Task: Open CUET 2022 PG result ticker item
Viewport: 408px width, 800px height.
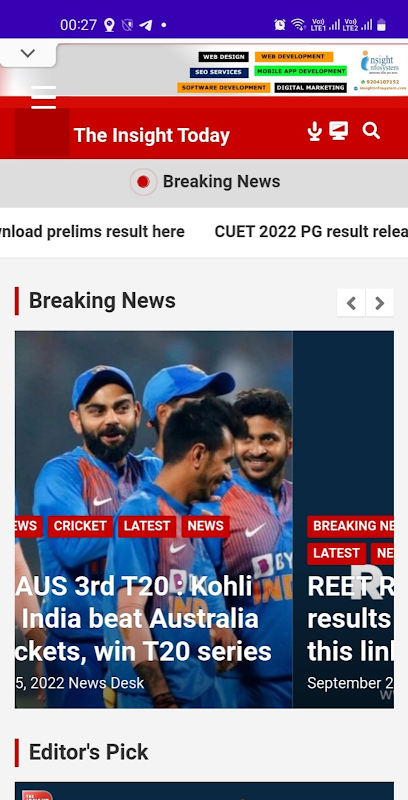Action: coord(311,232)
